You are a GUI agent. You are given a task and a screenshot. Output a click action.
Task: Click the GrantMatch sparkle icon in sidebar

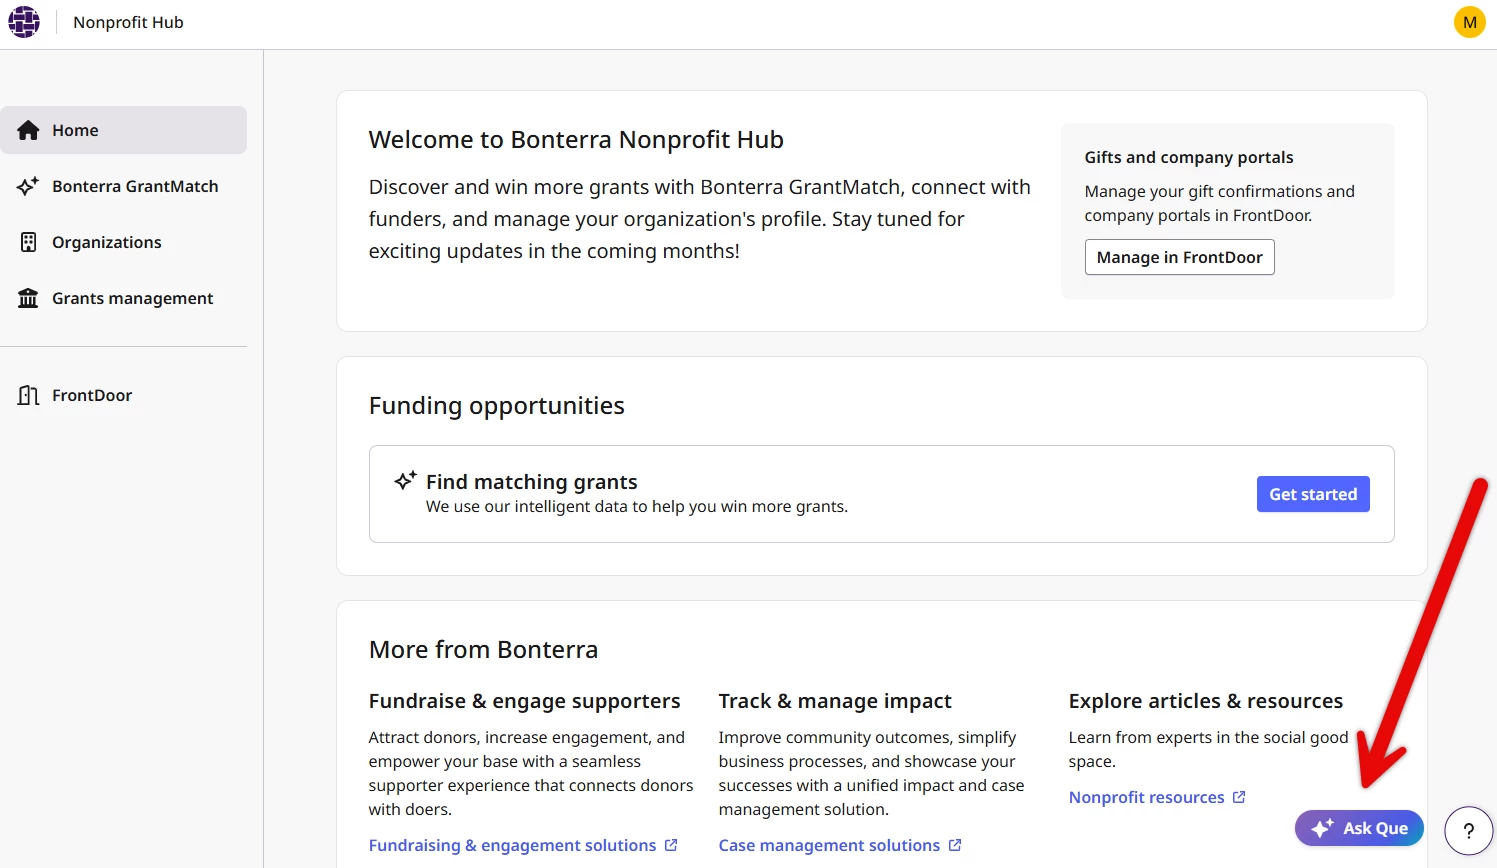pos(28,186)
